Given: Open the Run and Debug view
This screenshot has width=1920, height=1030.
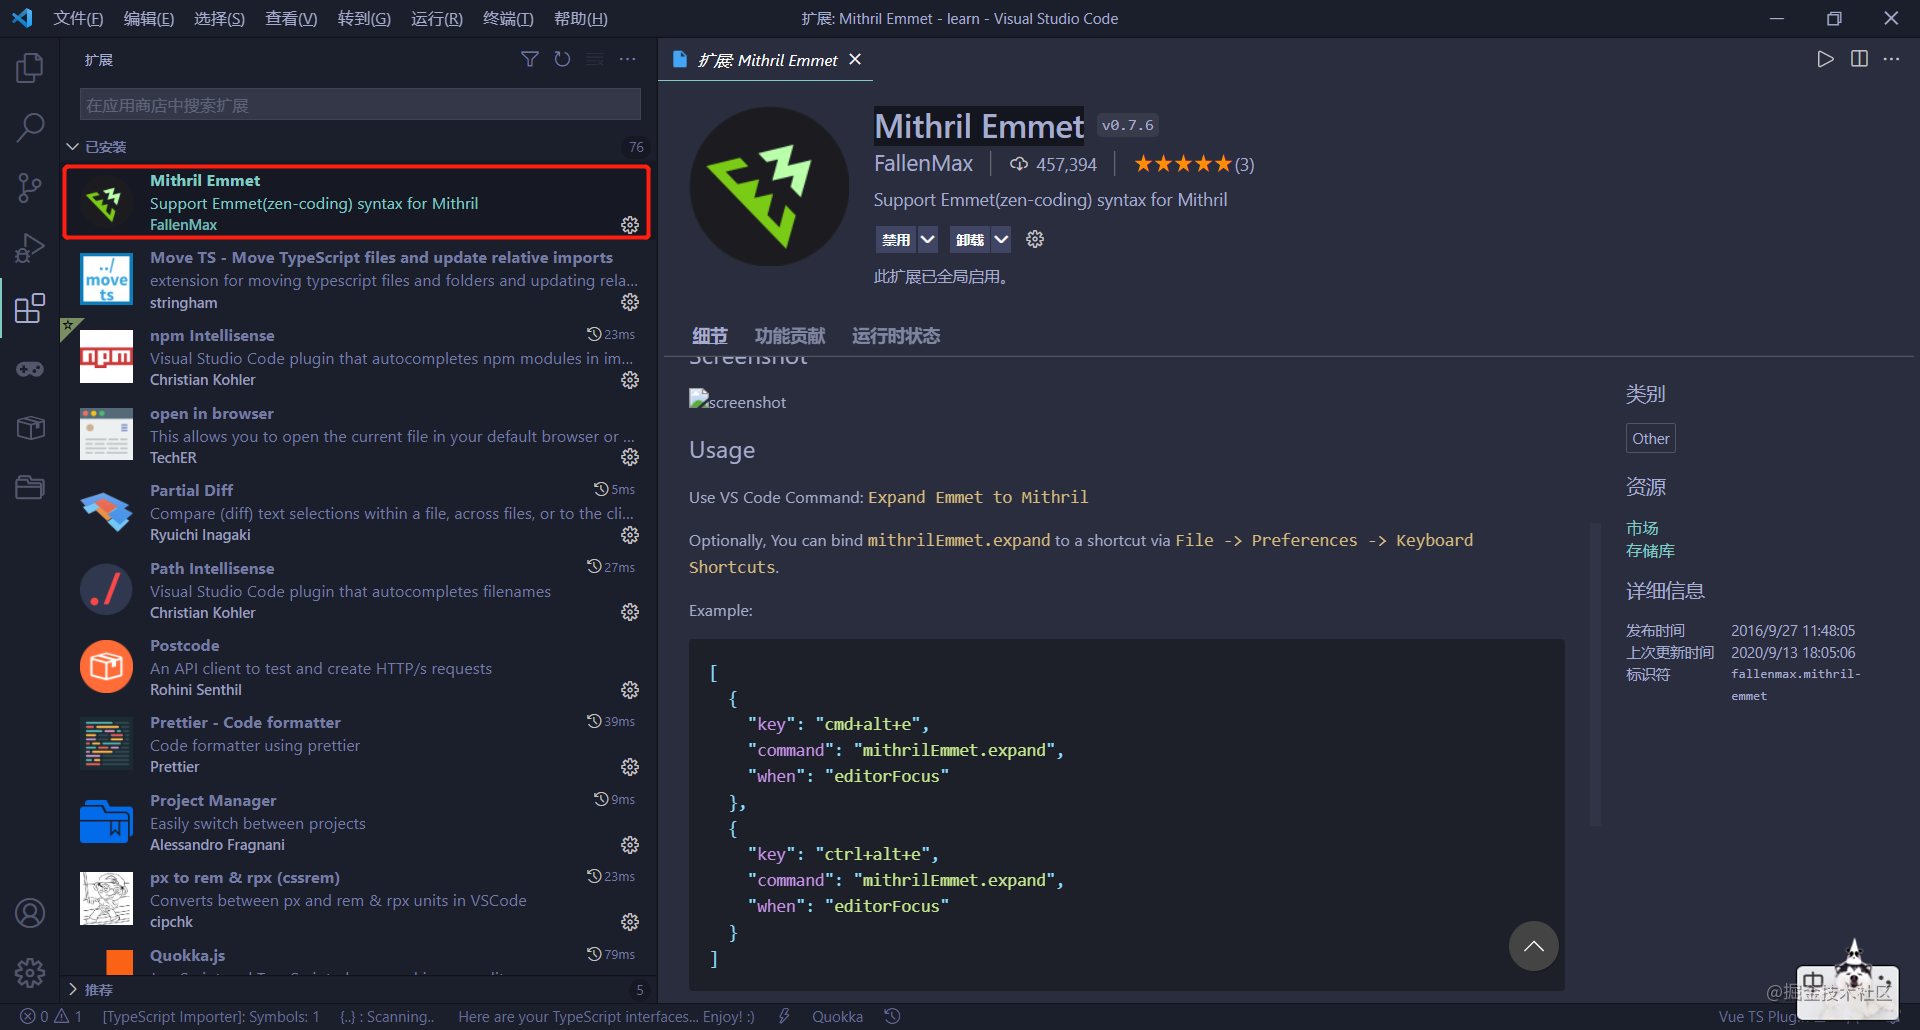Looking at the screenshot, I should tap(30, 247).
